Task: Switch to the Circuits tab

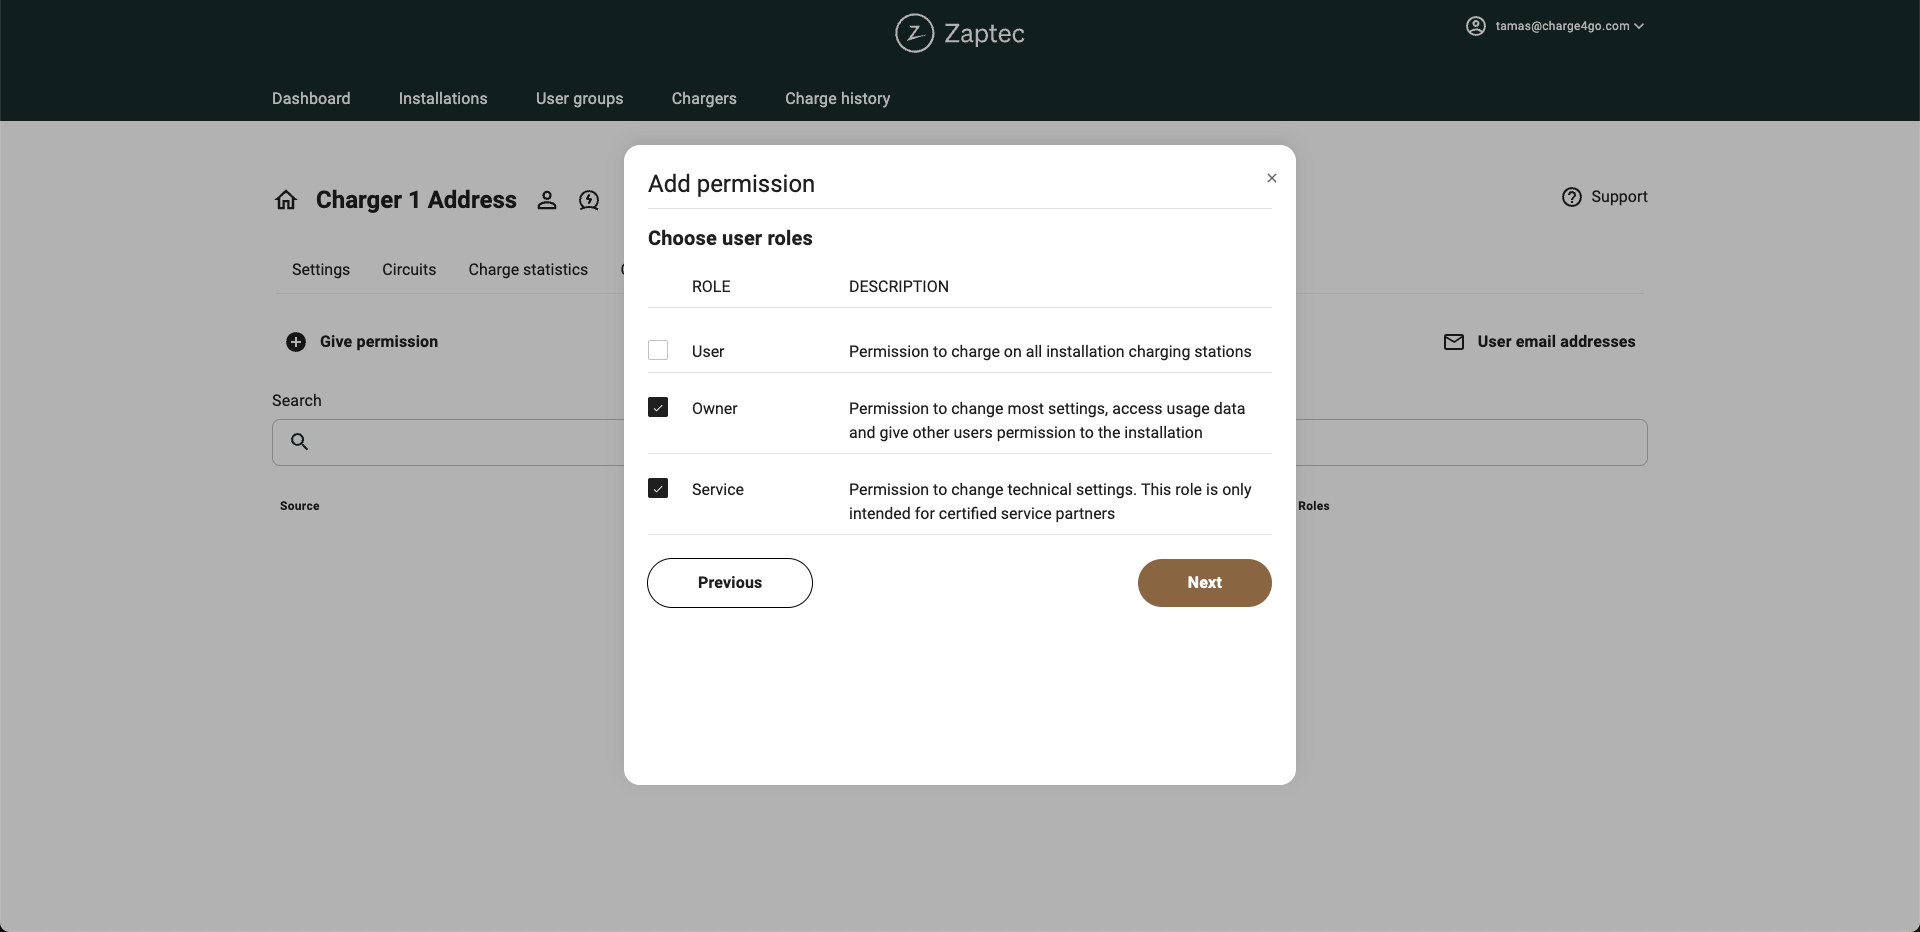Action: click(409, 269)
